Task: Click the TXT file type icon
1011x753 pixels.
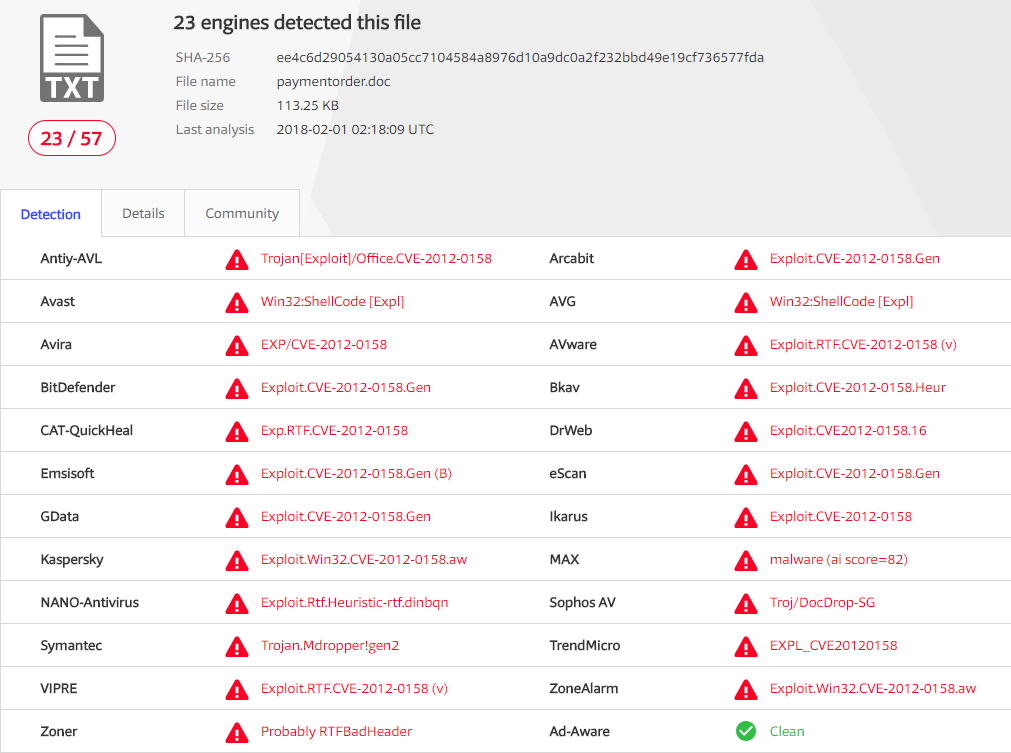Action: [x=72, y=58]
